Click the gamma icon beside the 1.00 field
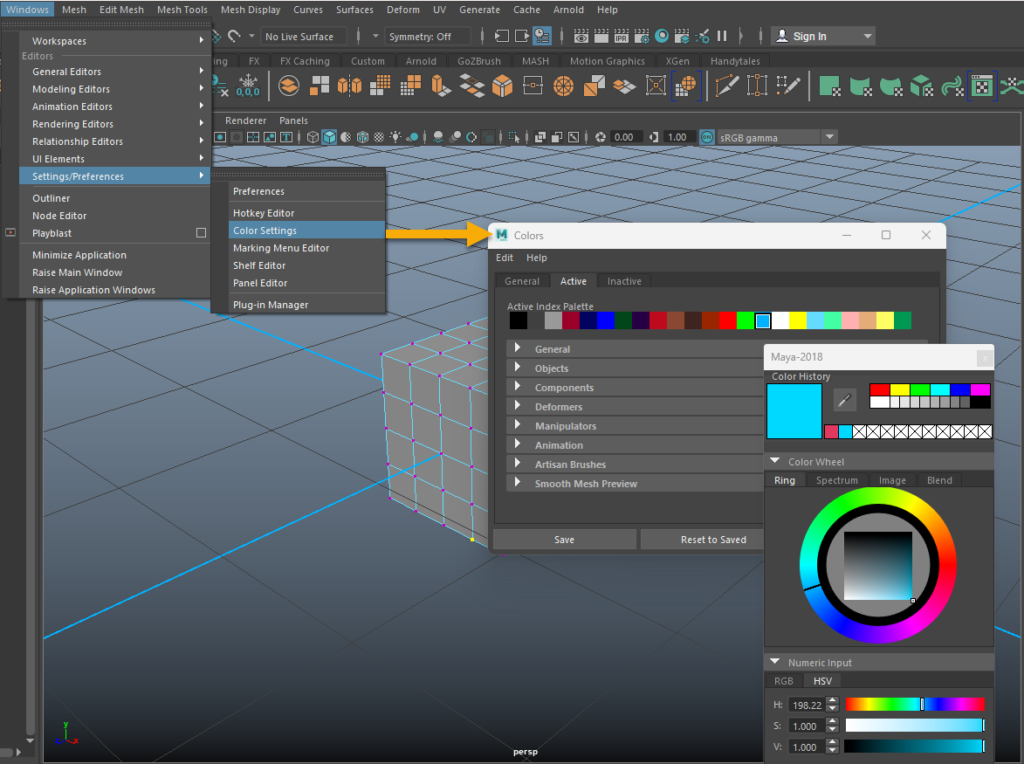The image size is (1024, 764). pos(654,137)
